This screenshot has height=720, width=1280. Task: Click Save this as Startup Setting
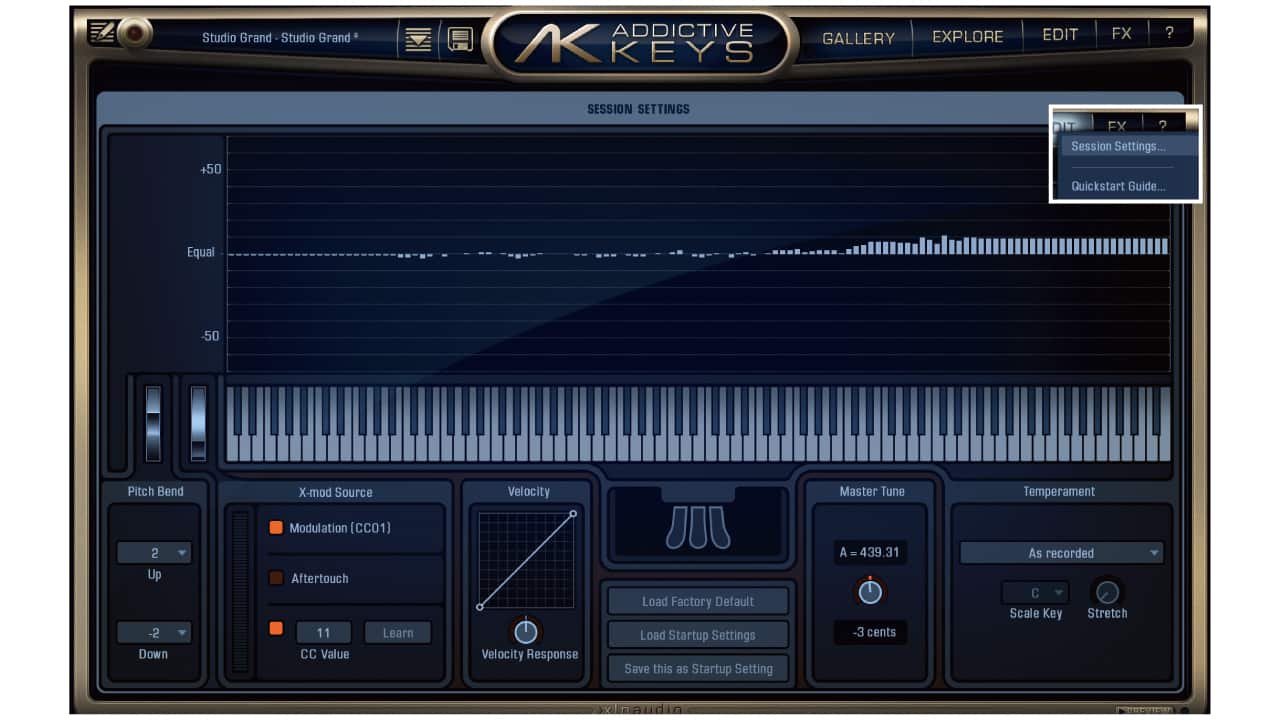click(x=698, y=669)
